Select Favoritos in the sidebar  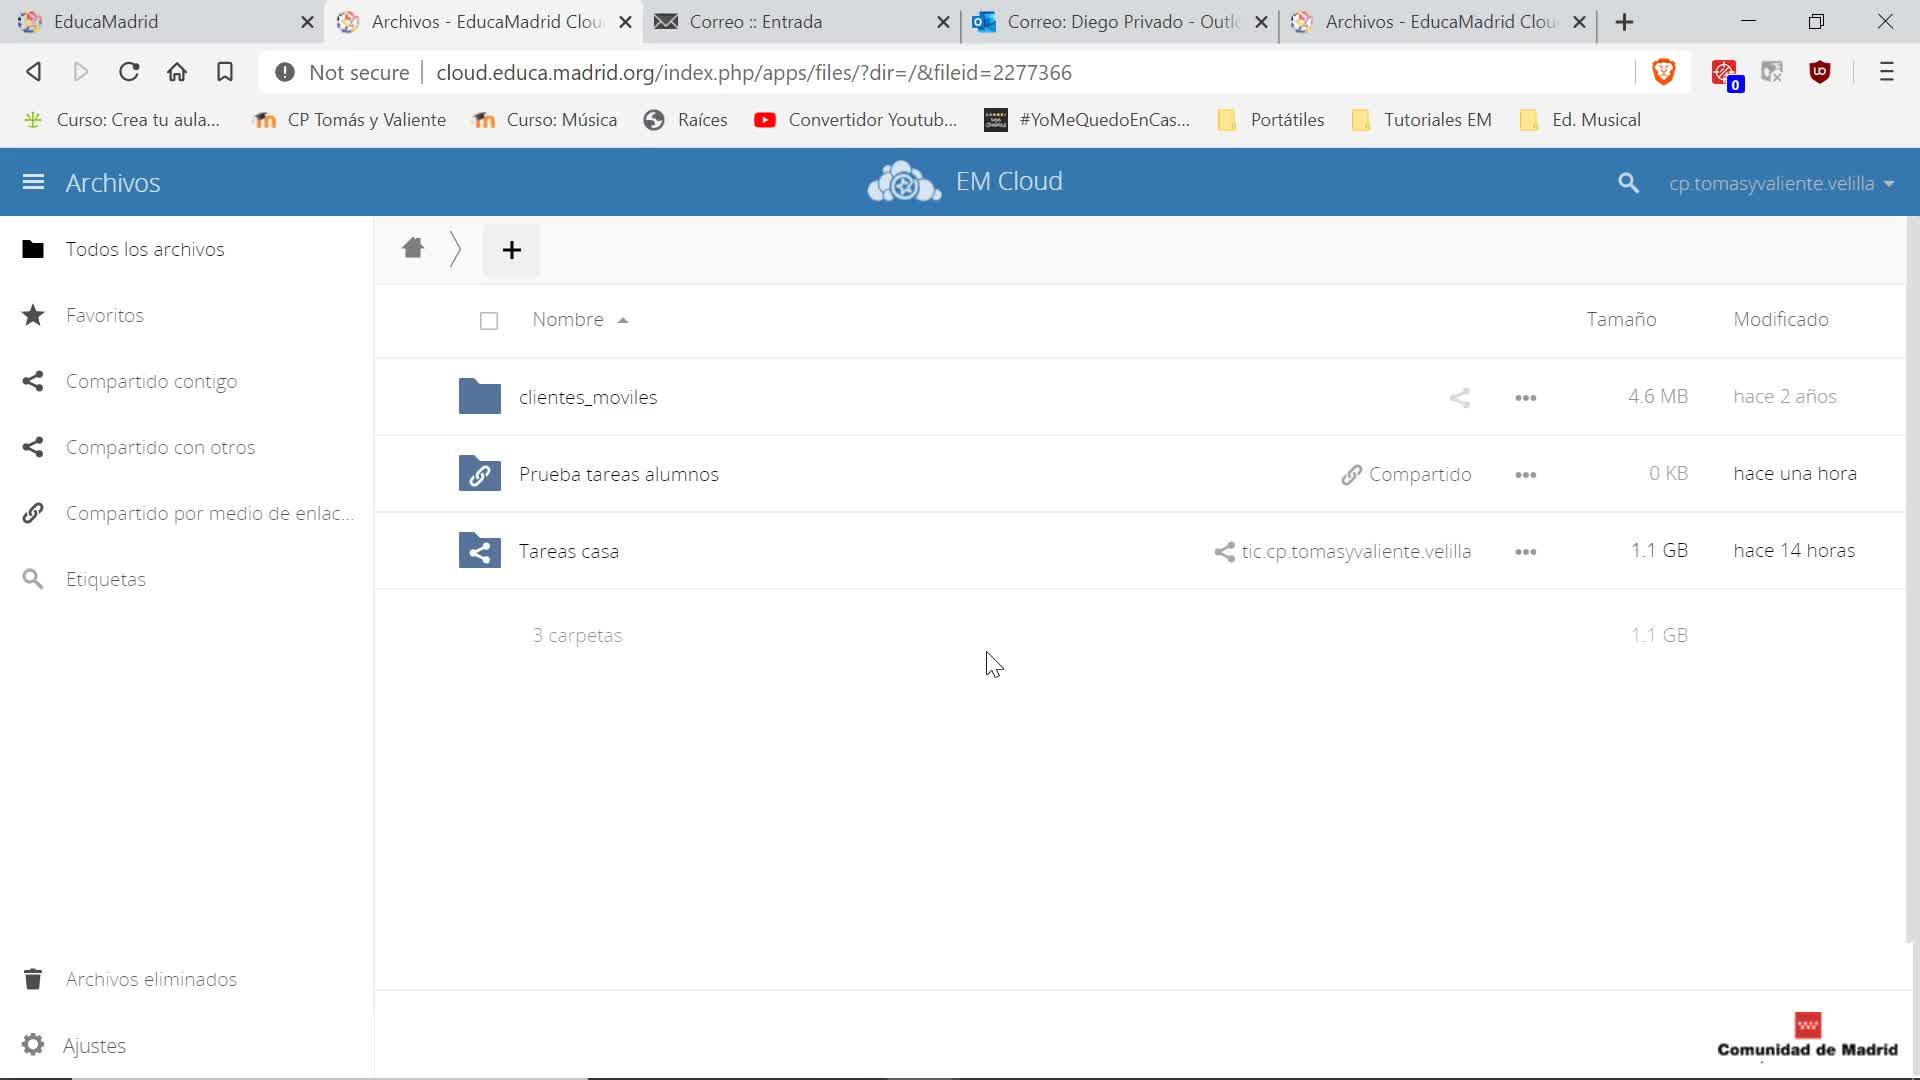[x=104, y=315]
